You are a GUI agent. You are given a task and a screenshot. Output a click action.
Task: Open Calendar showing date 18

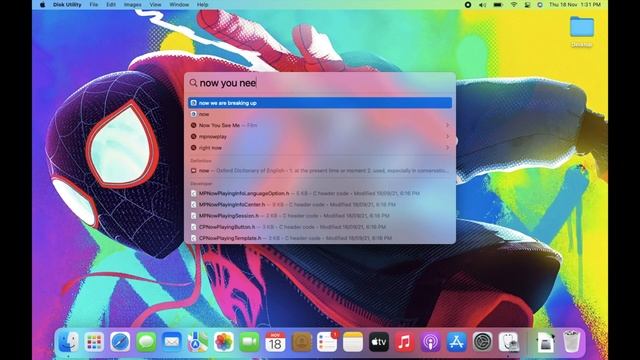coord(275,342)
